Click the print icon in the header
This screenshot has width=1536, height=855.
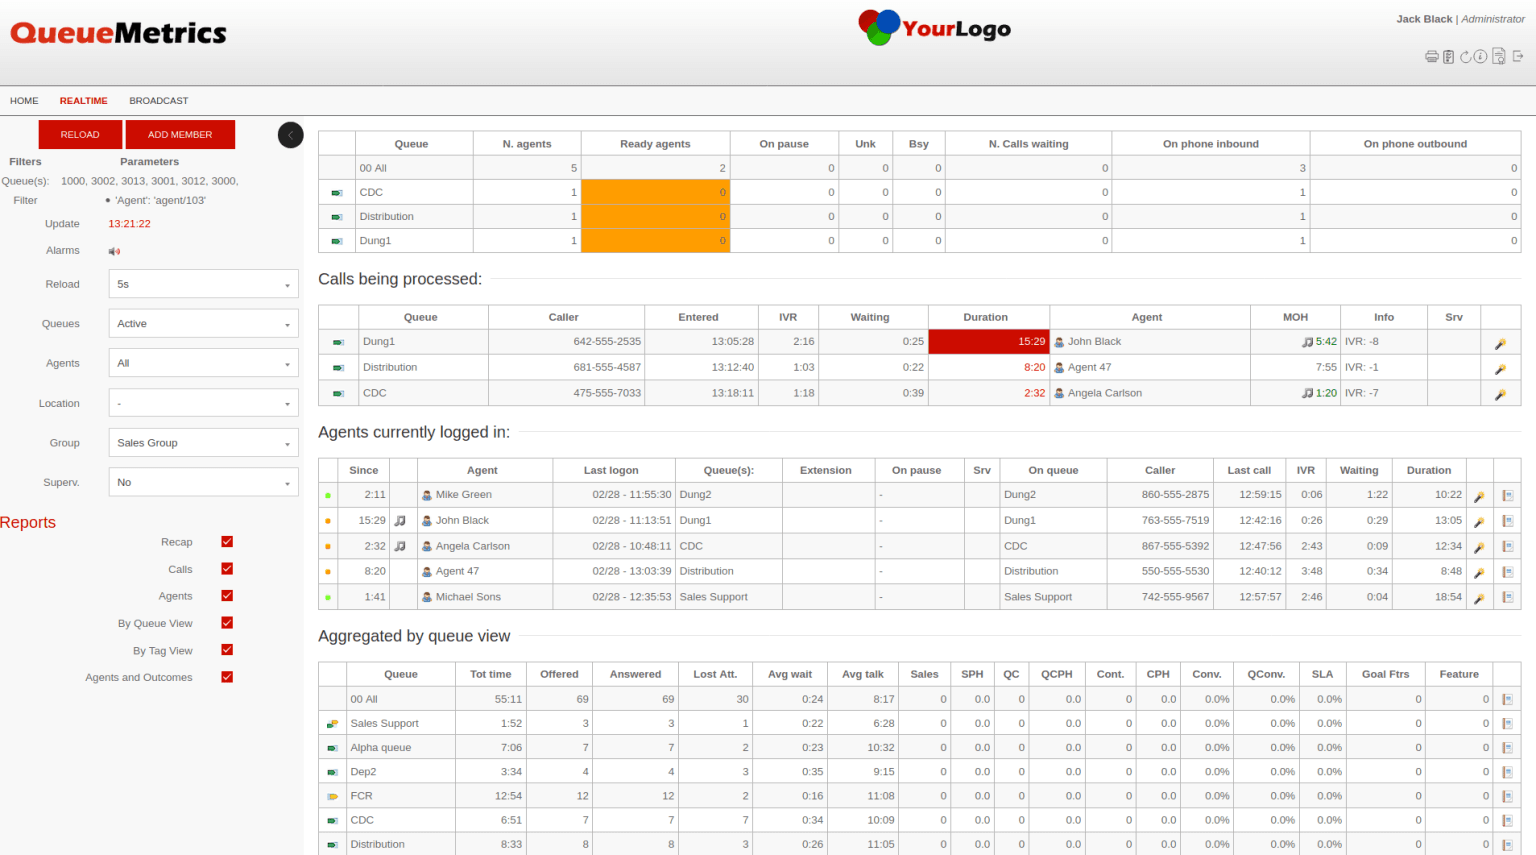(x=1432, y=57)
